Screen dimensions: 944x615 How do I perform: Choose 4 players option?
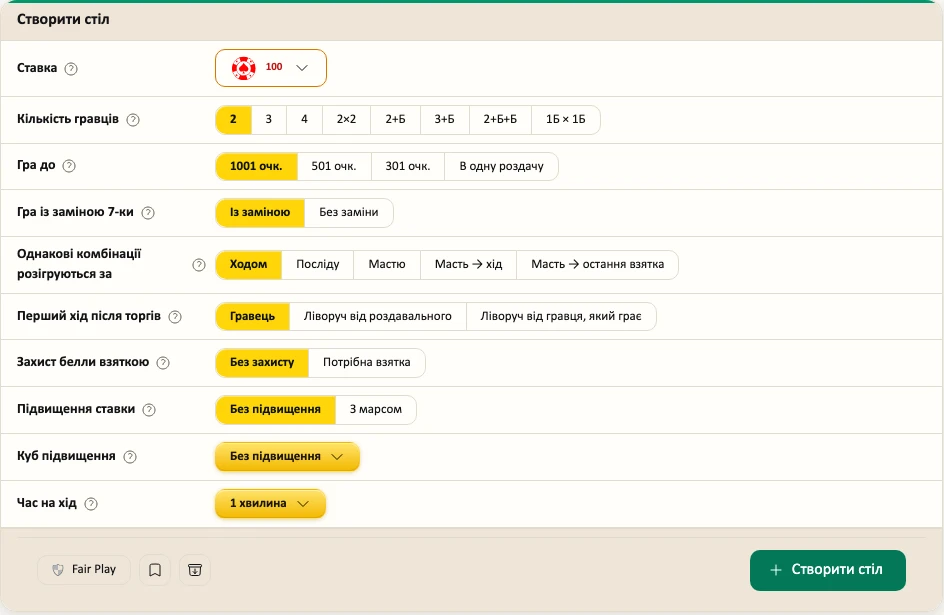point(304,119)
